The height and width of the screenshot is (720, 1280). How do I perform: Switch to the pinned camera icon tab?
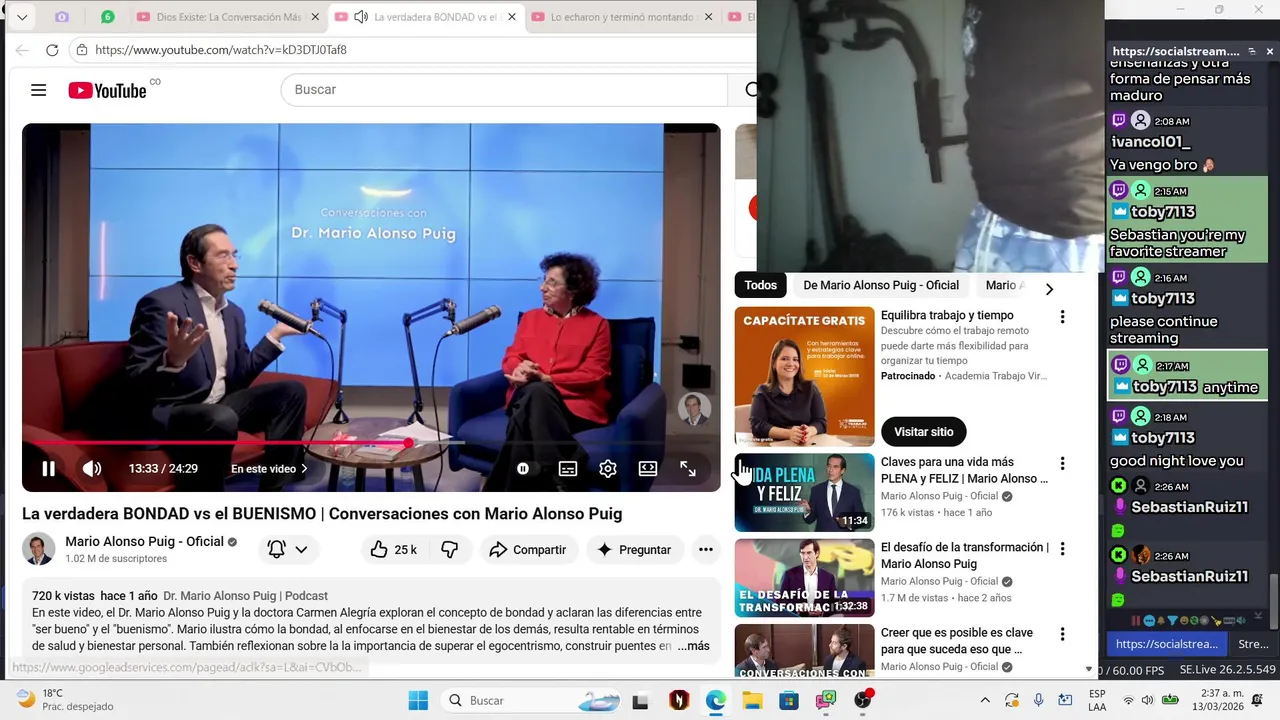click(x=62, y=17)
